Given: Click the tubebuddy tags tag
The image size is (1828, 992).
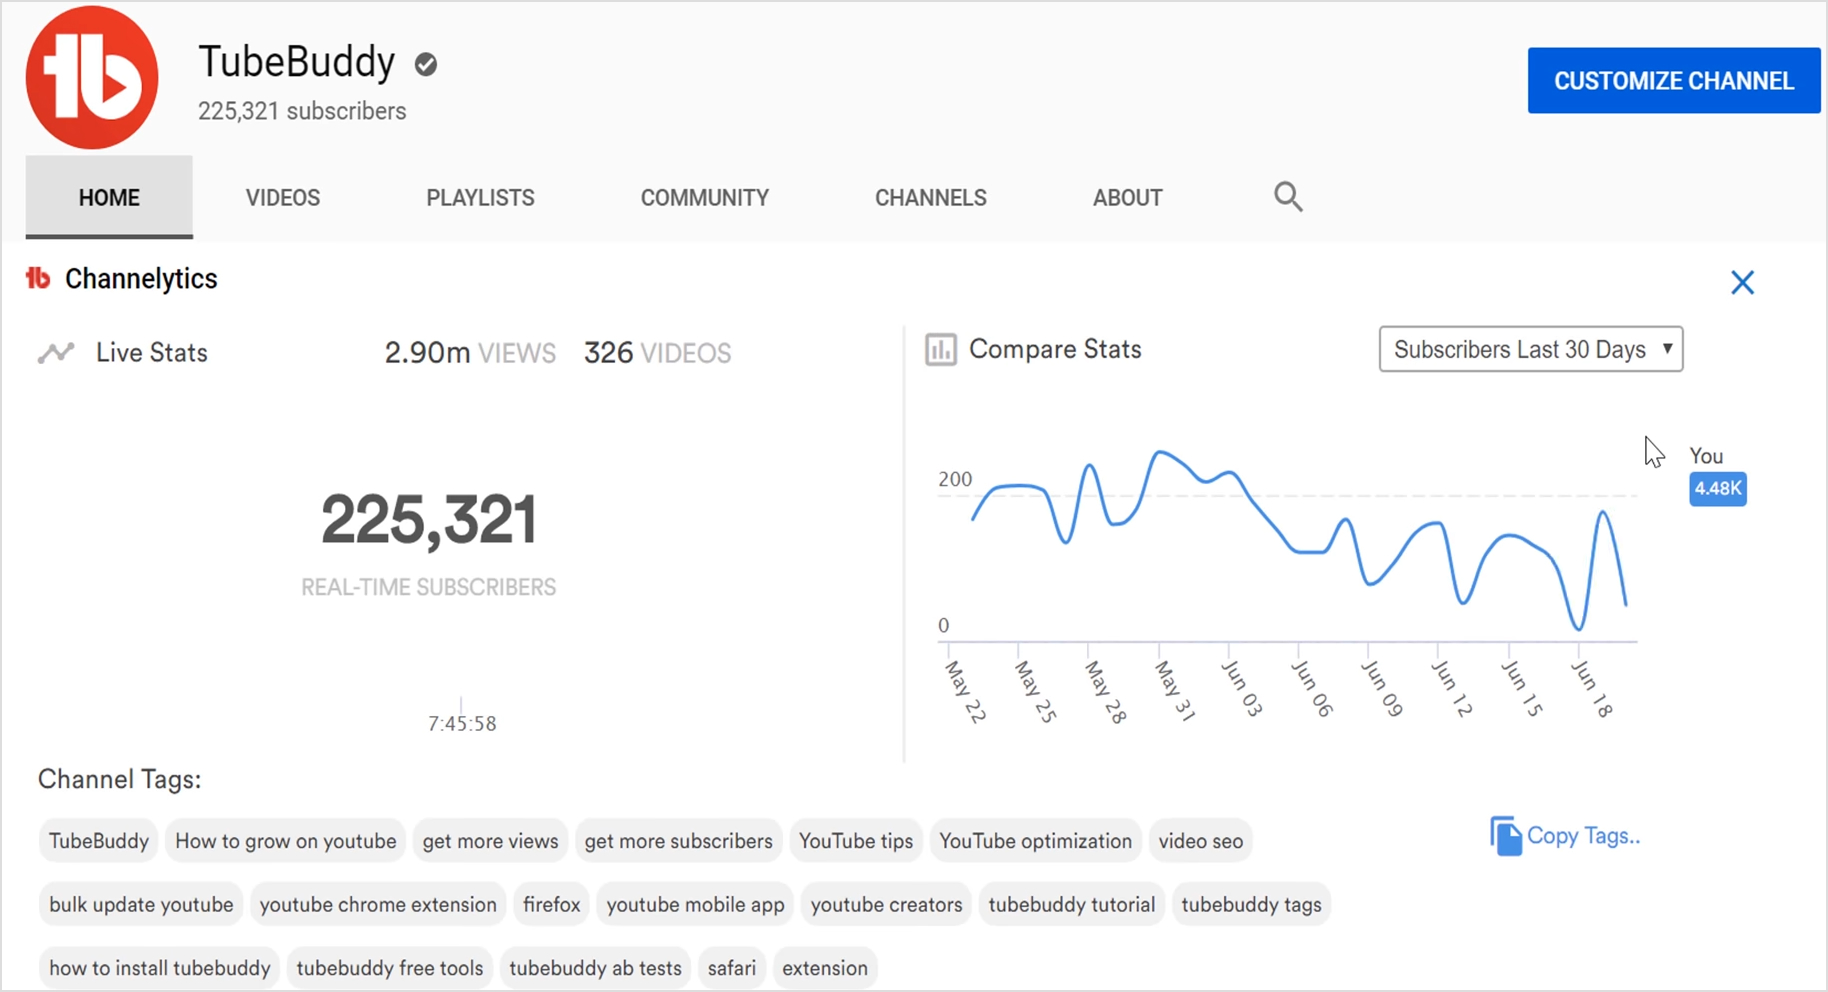Looking at the screenshot, I should (1251, 905).
